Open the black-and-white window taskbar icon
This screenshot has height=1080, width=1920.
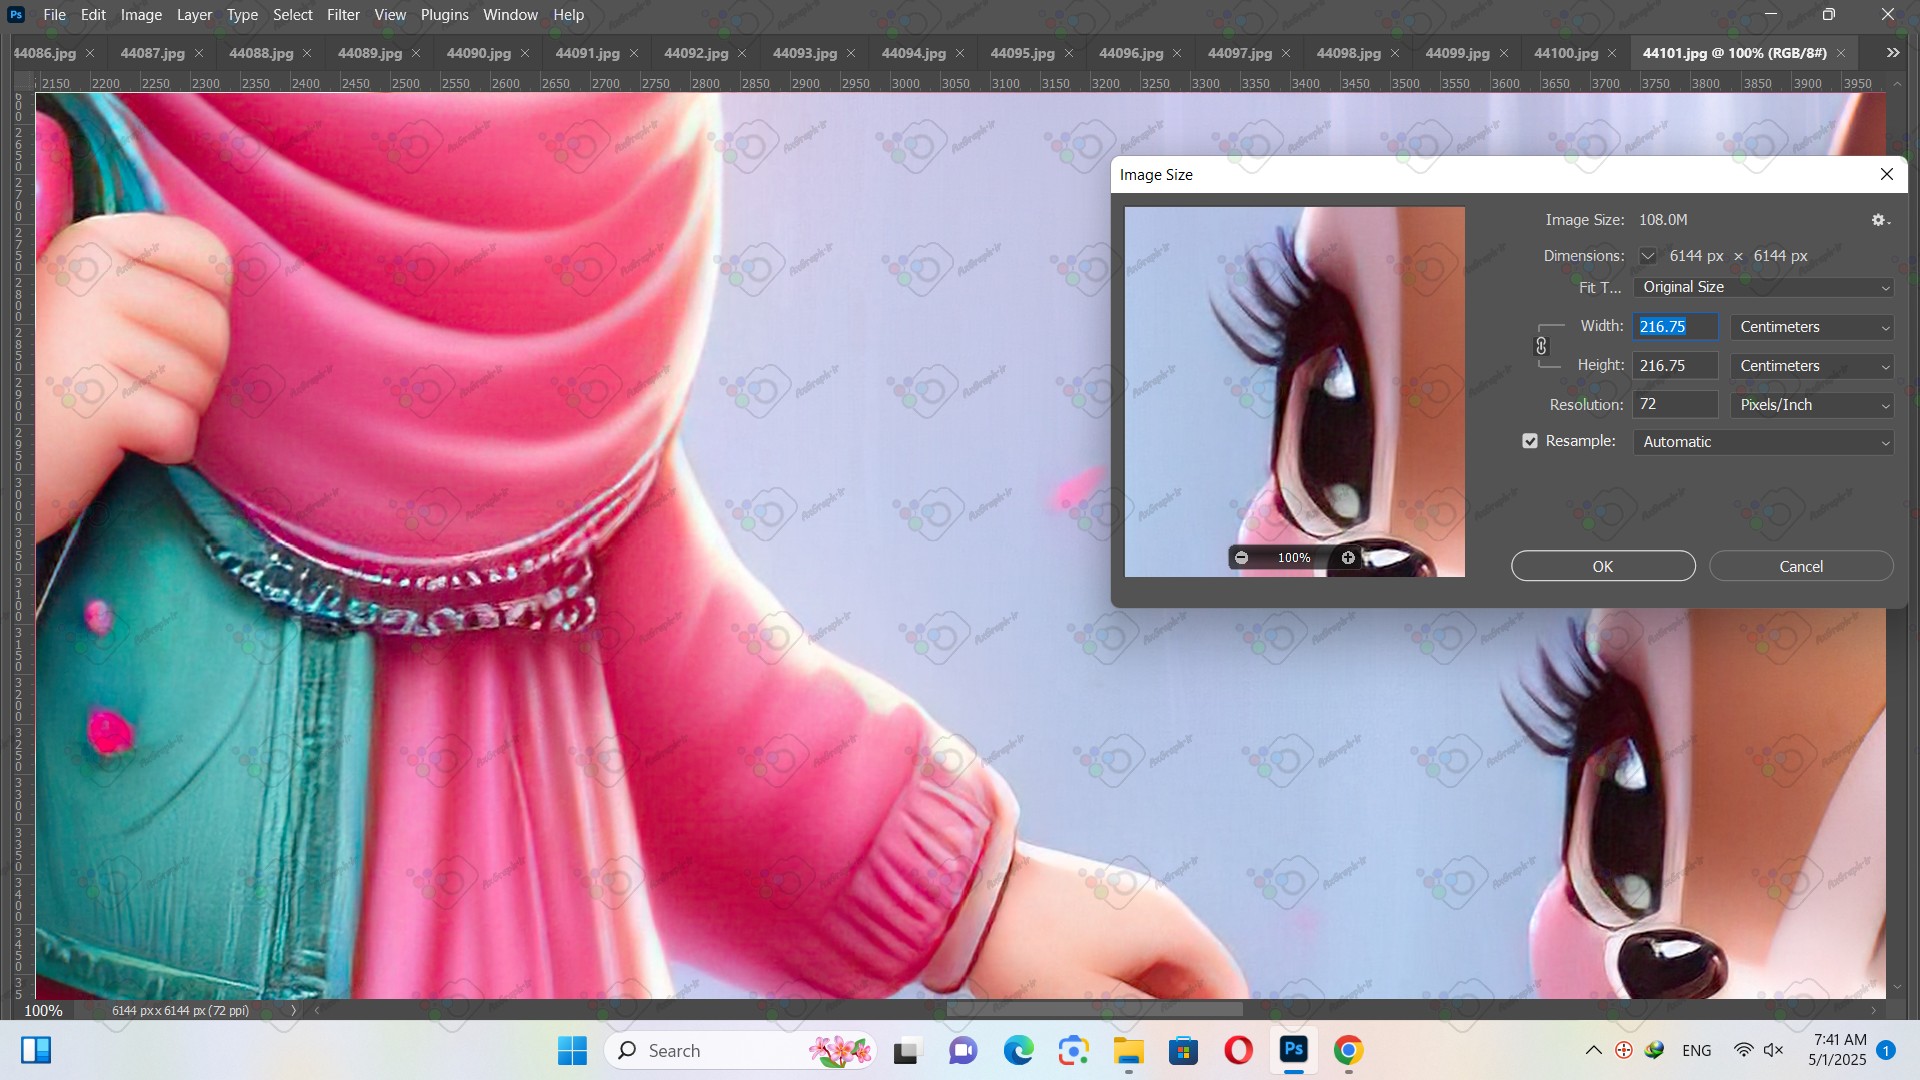coord(906,1050)
